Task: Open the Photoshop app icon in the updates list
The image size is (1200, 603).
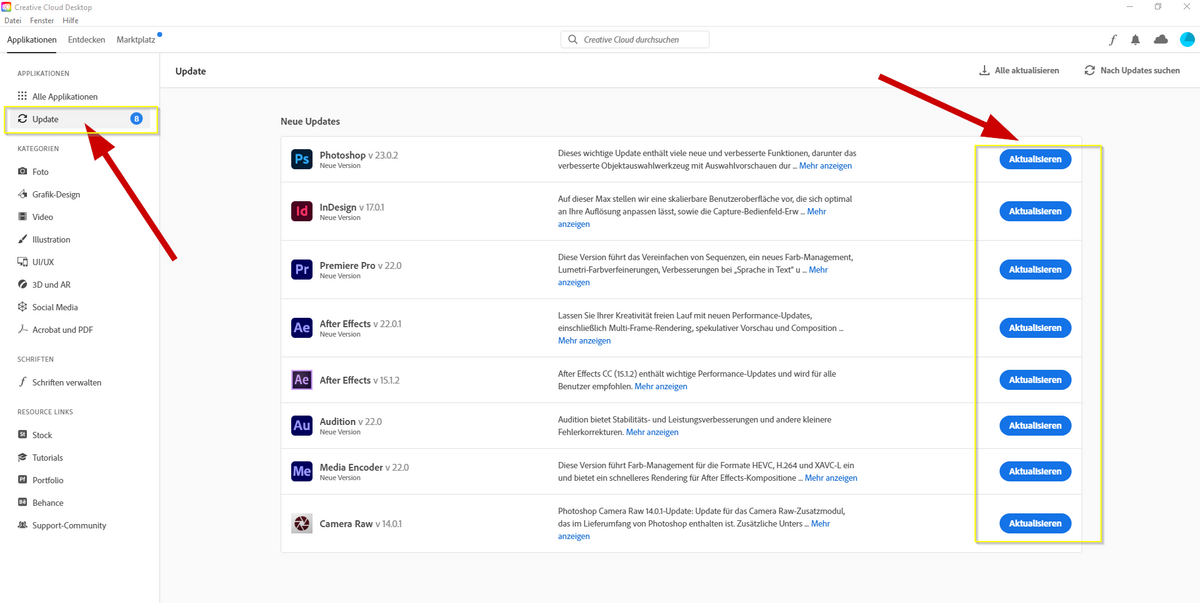Action: [x=301, y=160]
